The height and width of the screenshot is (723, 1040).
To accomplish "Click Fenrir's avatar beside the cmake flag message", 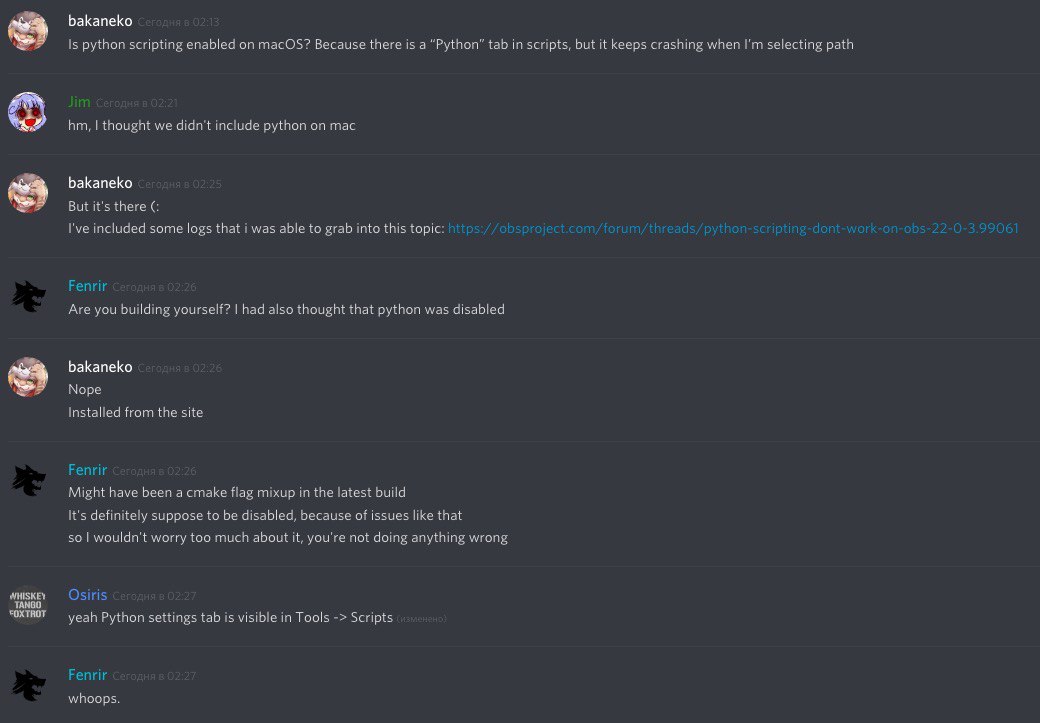I will coord(28,481).
